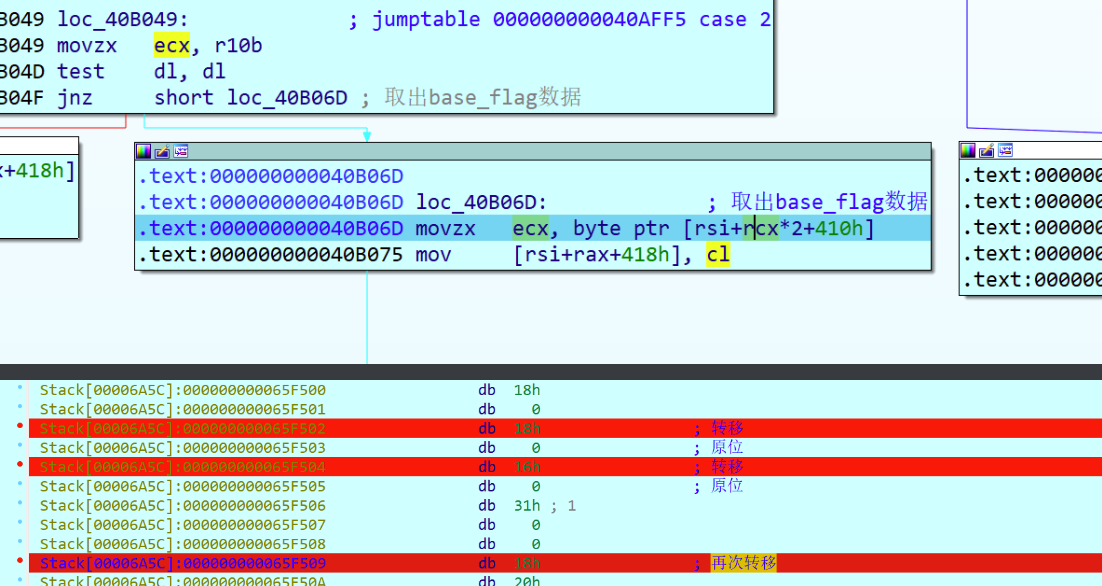
Task: Click the loc_40B06D label inside the center block
Action: [x=481, y=203]
